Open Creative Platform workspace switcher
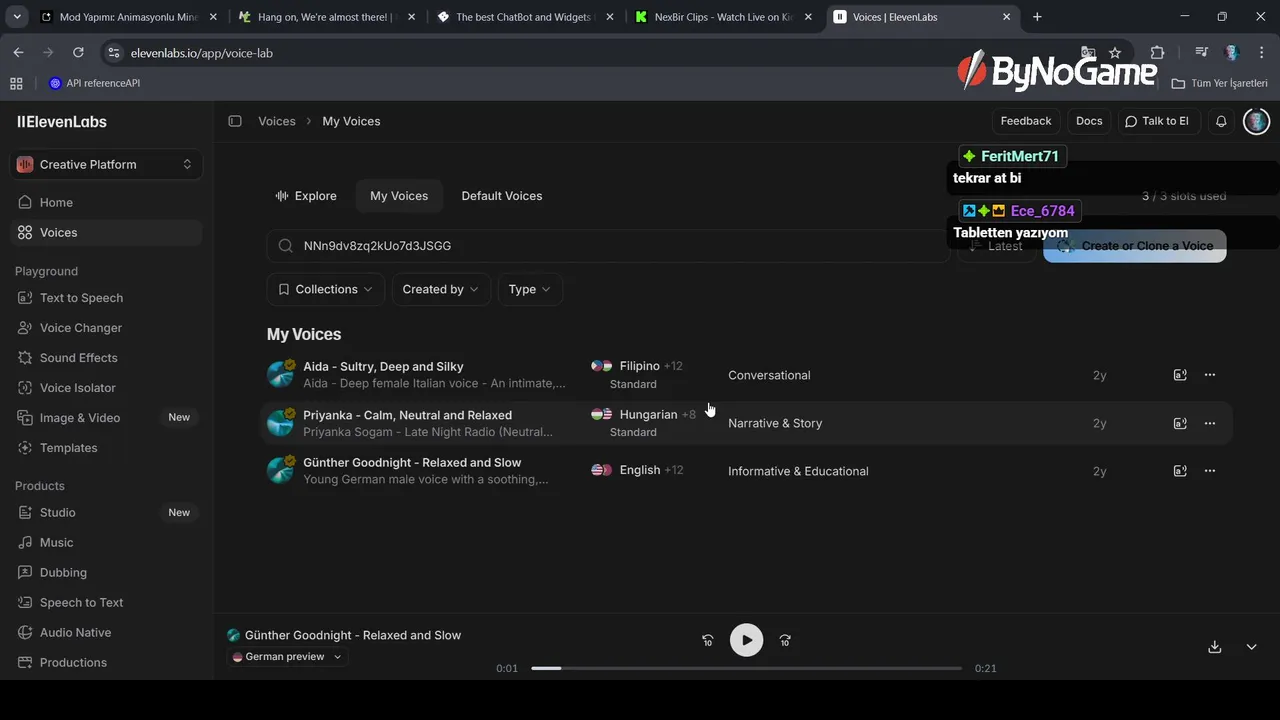 click(x=106, y=164)
